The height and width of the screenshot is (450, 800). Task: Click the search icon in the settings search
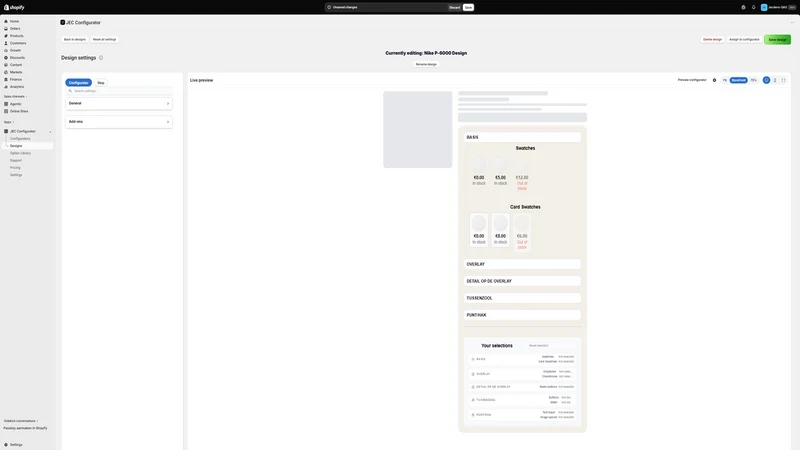click(70, 91)
